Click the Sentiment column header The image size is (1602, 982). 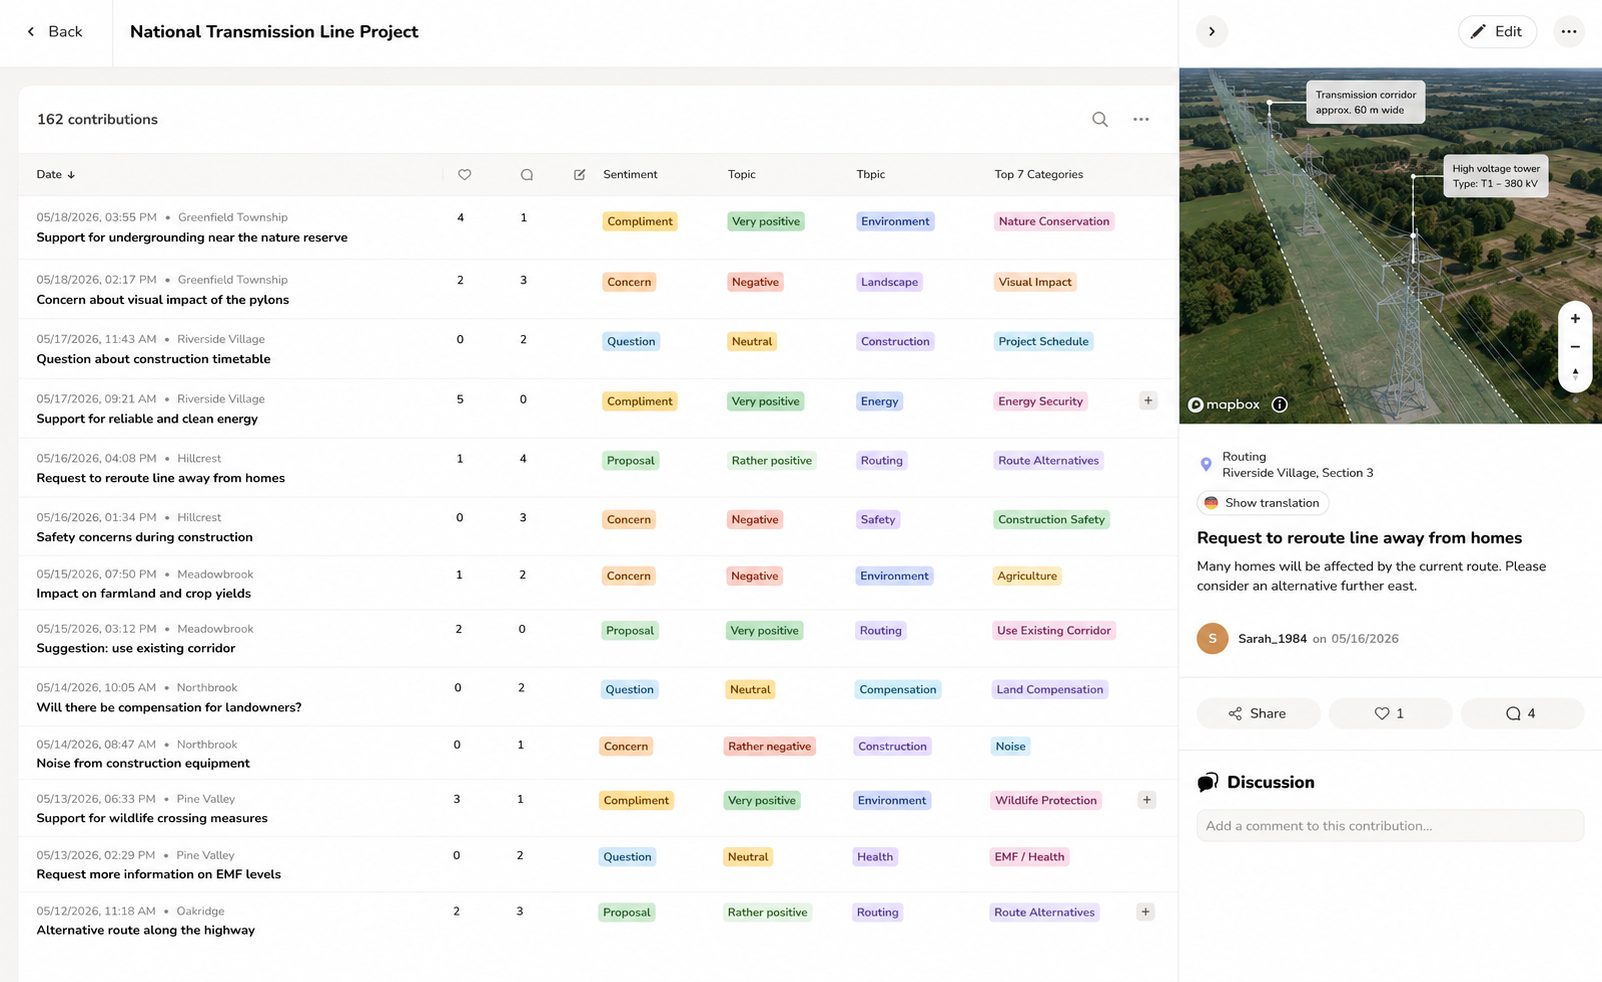pos(630,174)
